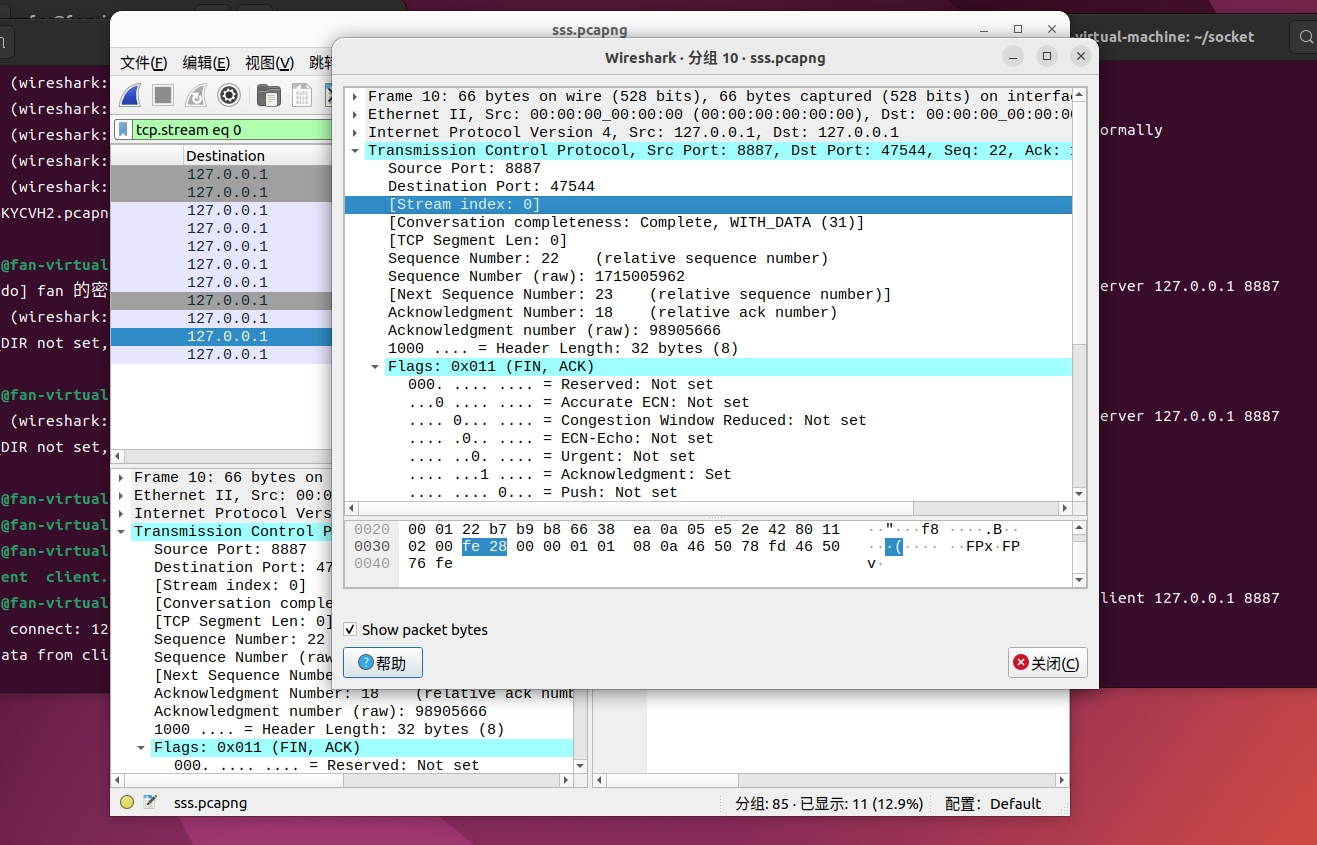
Task: Open the 视图(V) menu
Action: (267, 62)
